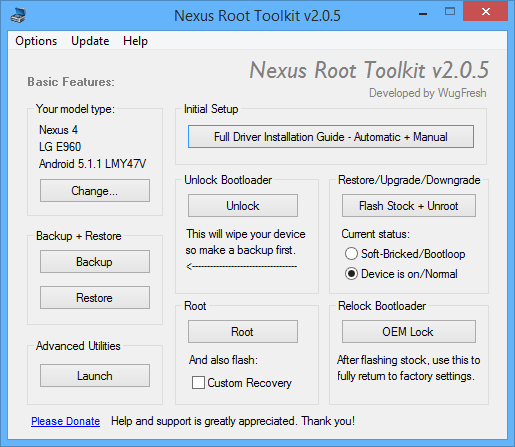Click 'This will wipe your device' text
The width and height of the screenshot is (515, 447).
[246, 234]
